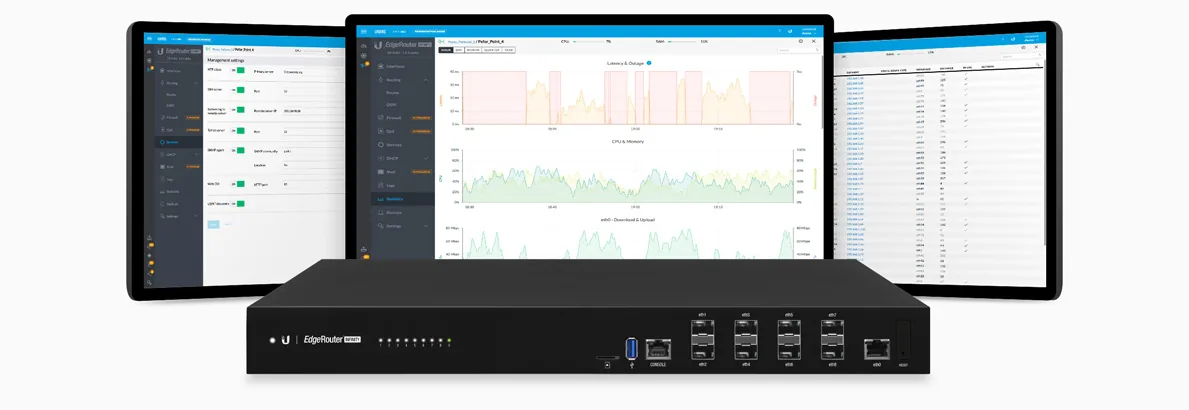Select the HOUR time range tab
This screenshot has height=410, width=1189.
[445, 50]
